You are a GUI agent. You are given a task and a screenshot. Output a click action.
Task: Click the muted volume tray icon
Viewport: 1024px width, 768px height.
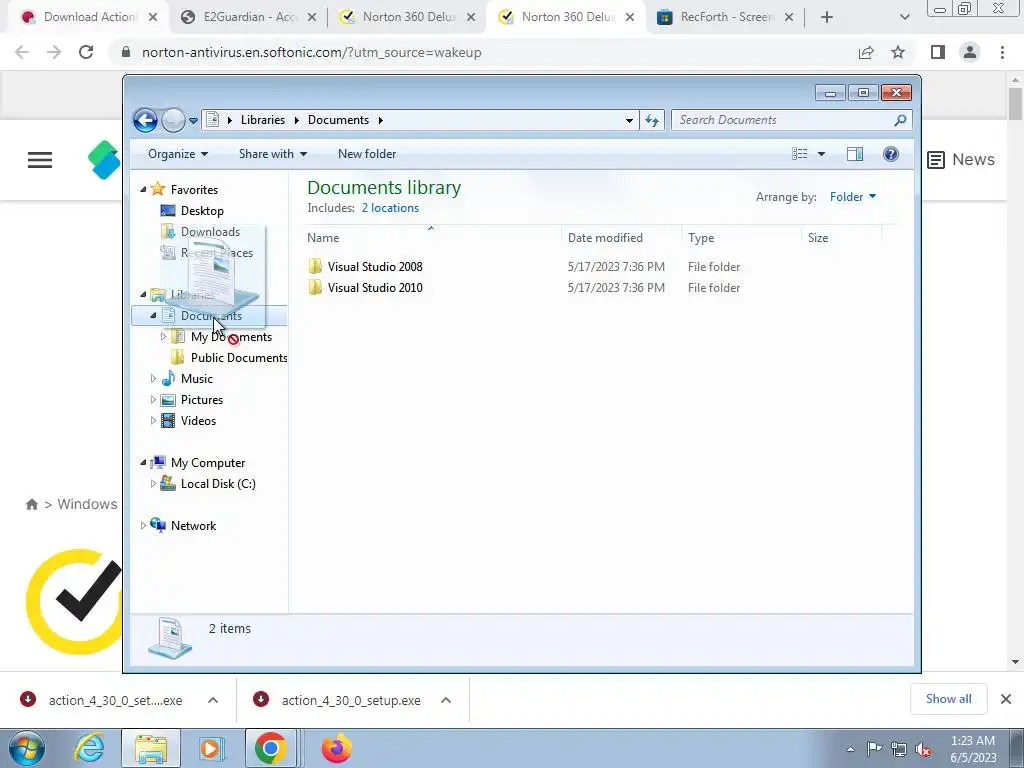[923, 749]
